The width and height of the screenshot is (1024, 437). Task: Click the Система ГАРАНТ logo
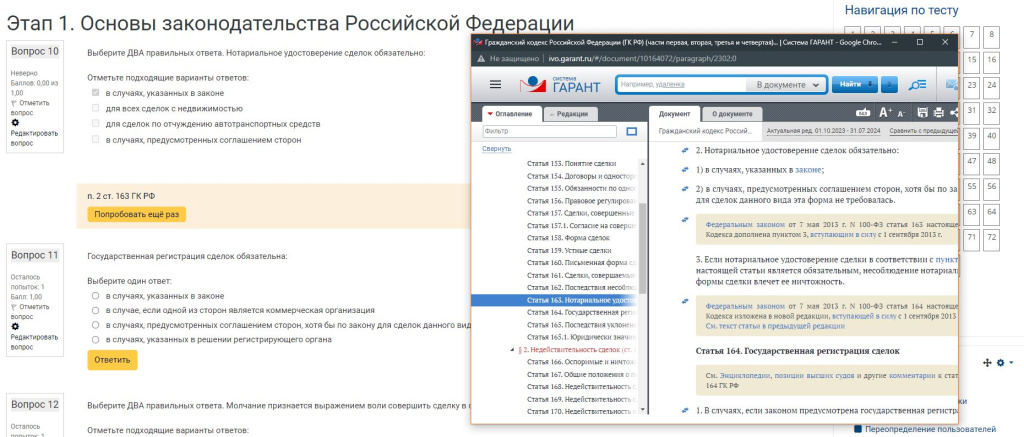click(x=559, y=85)
